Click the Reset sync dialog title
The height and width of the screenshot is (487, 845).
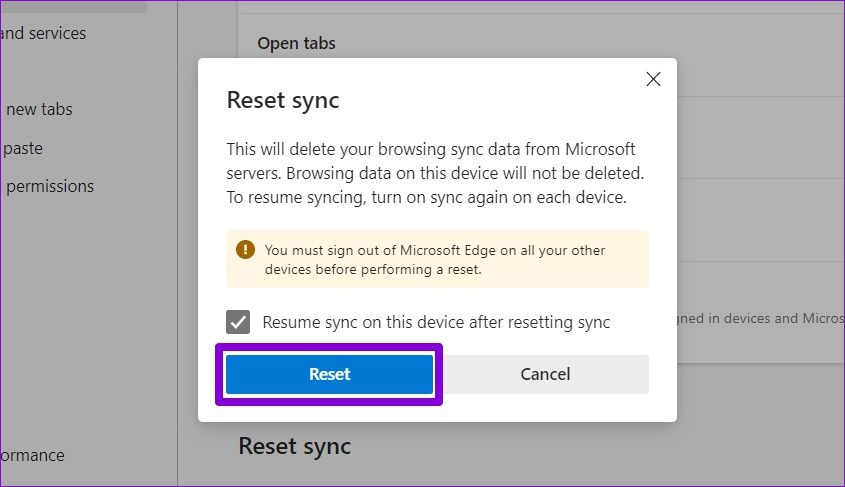(x=283, y=100)
